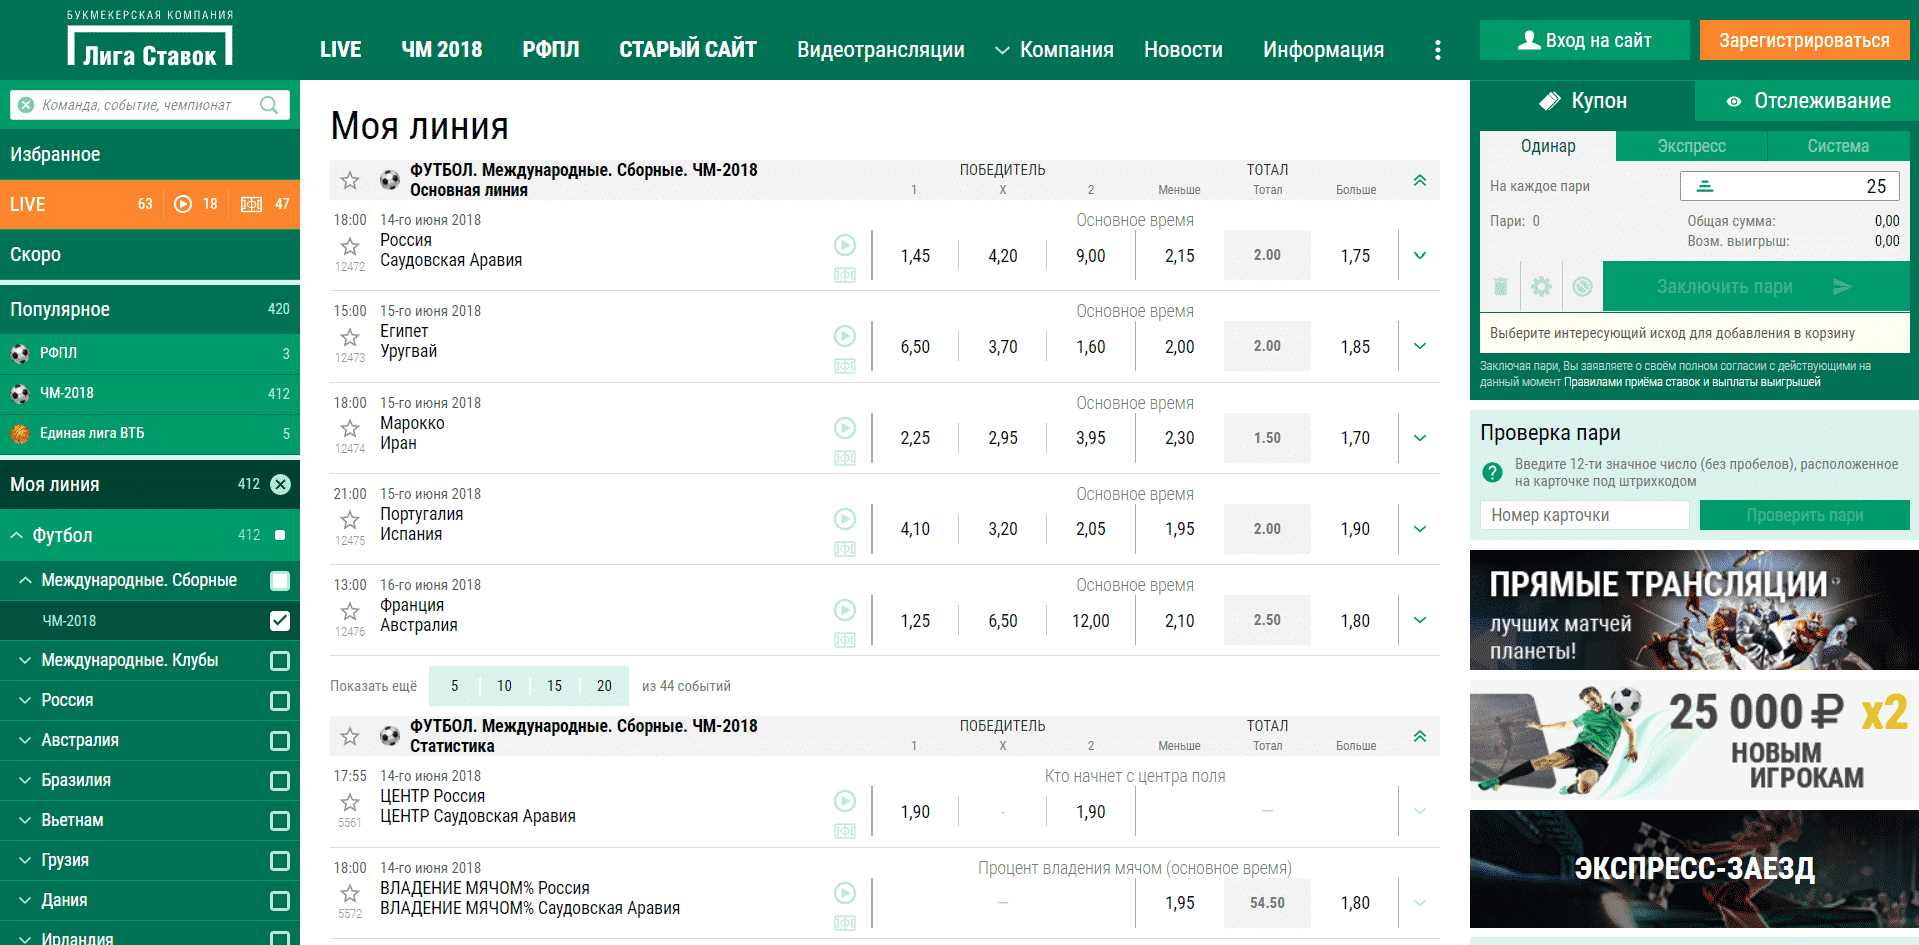The height and width of the screenshot is (945, 1919).
Task: Collapse the Футбол sidebar group
Action: (x=17, y=536)
